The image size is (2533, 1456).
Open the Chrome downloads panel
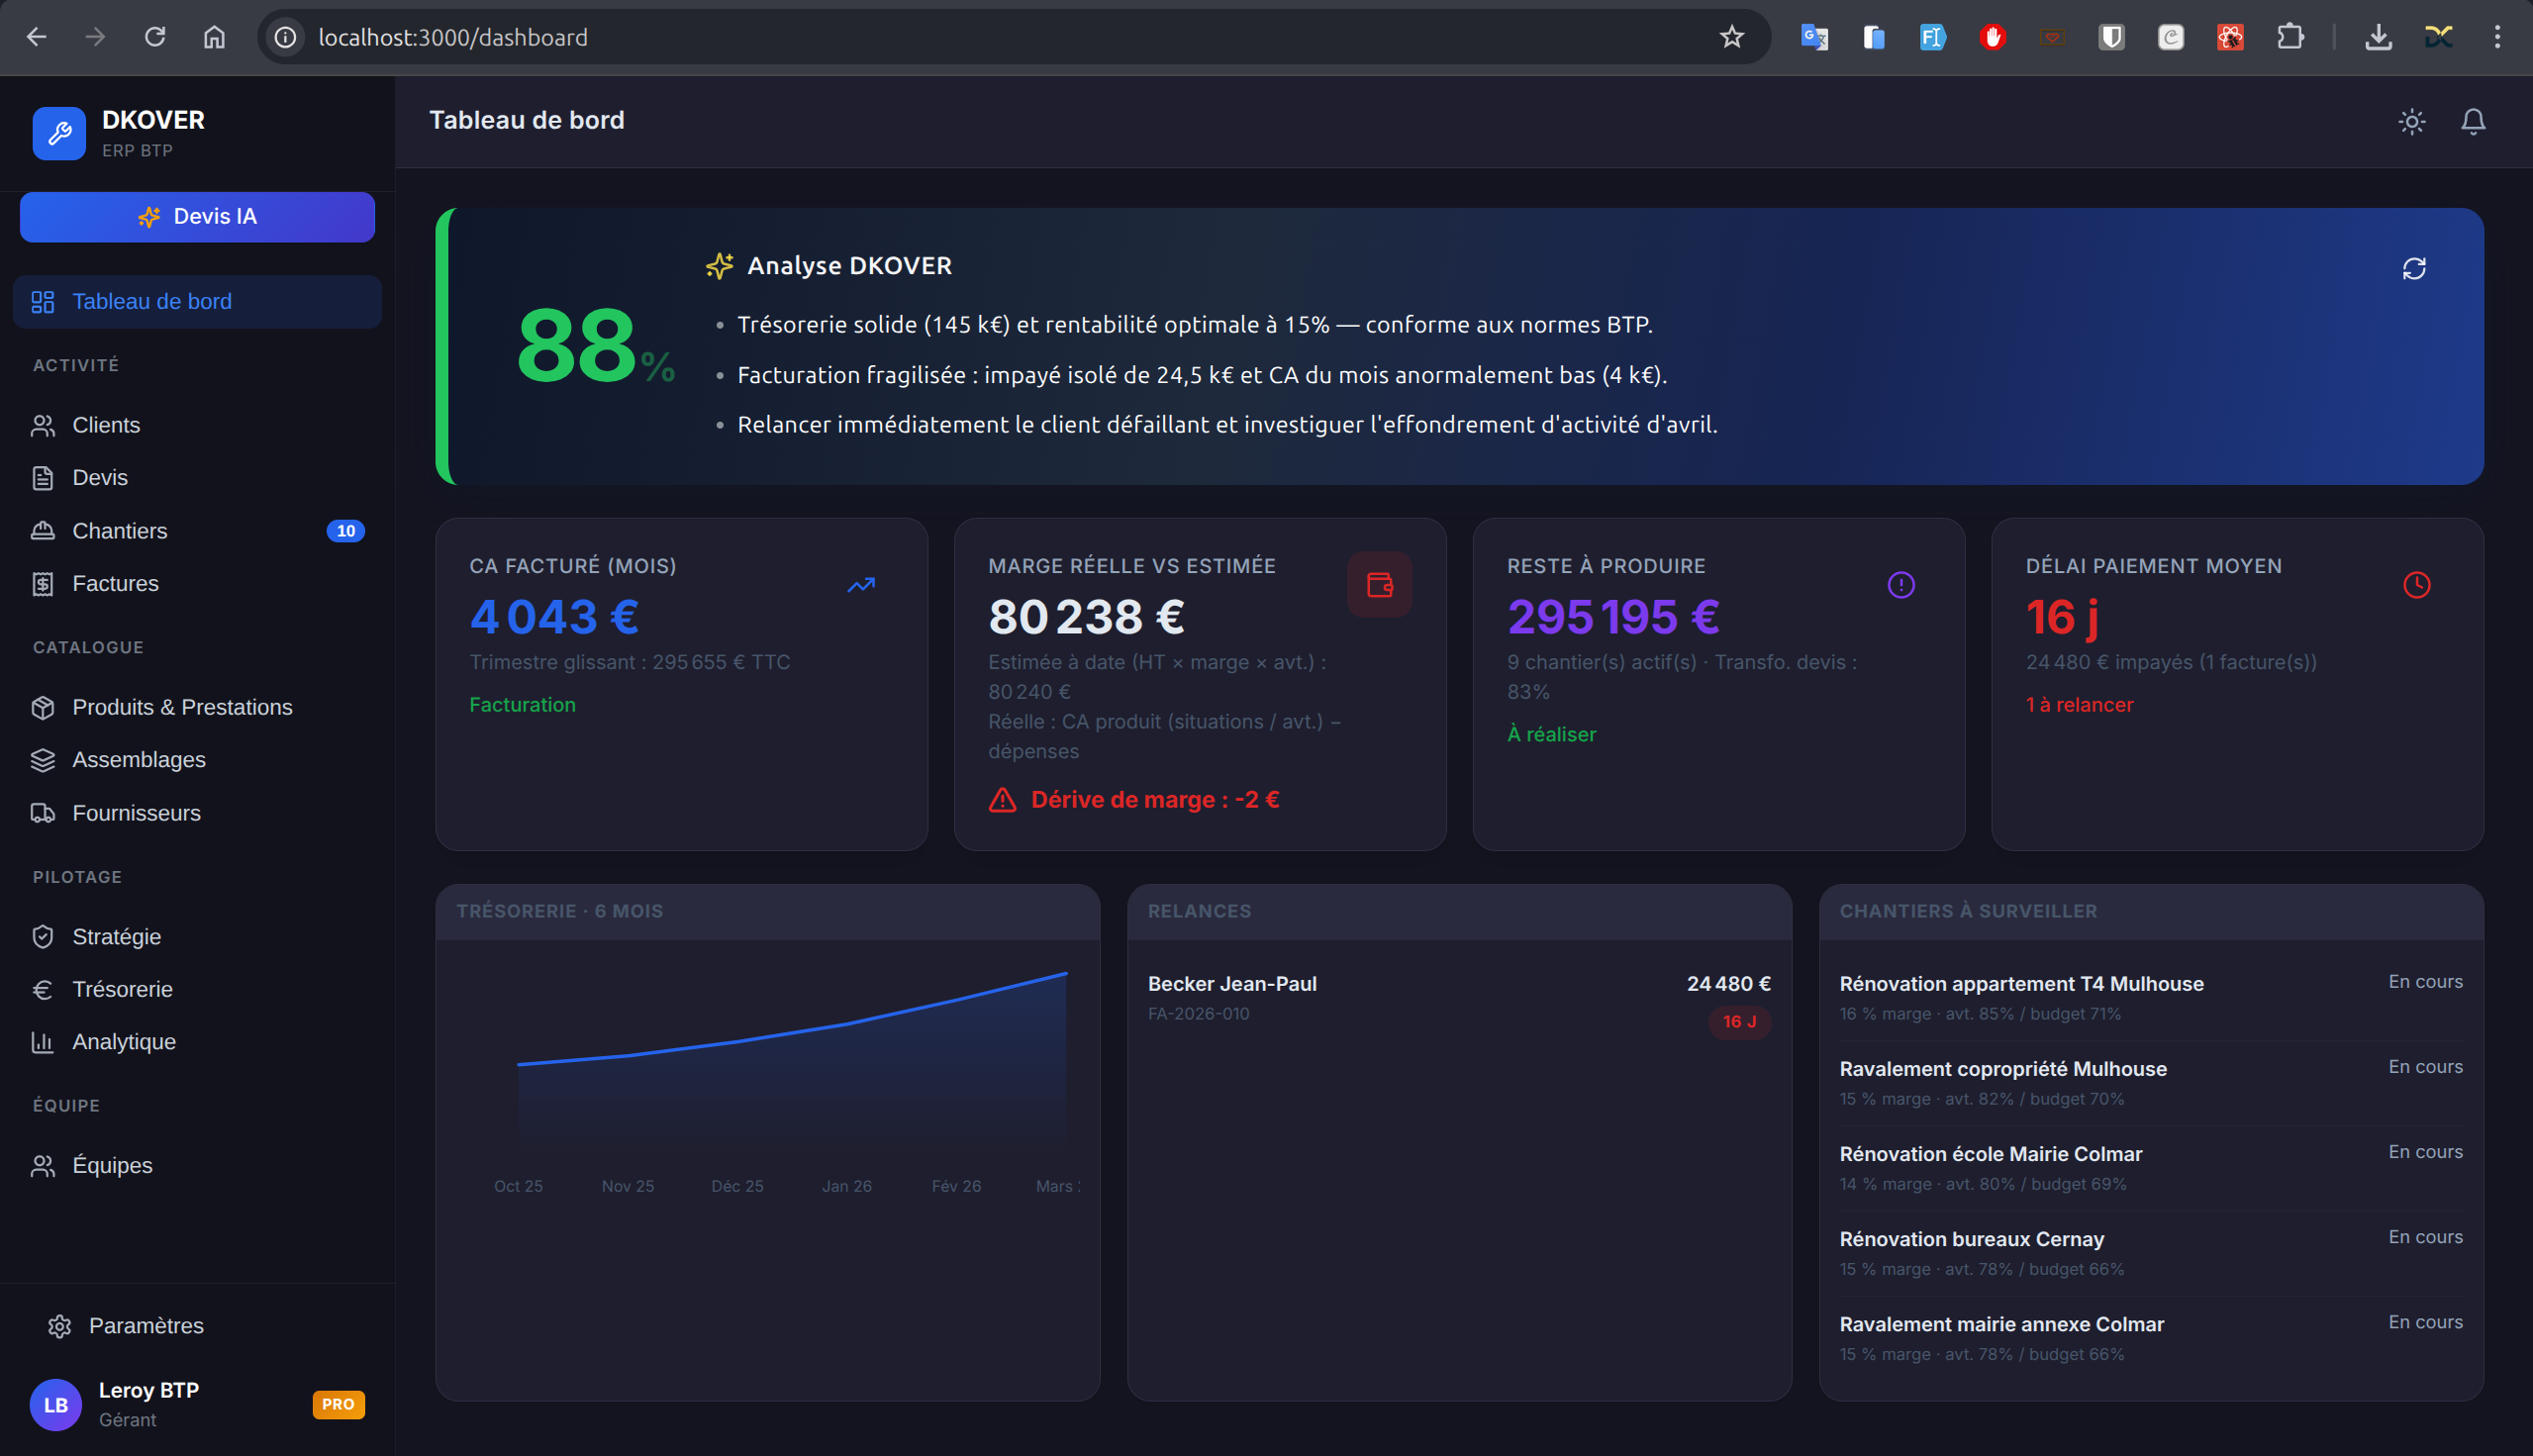pos(2380,37)
